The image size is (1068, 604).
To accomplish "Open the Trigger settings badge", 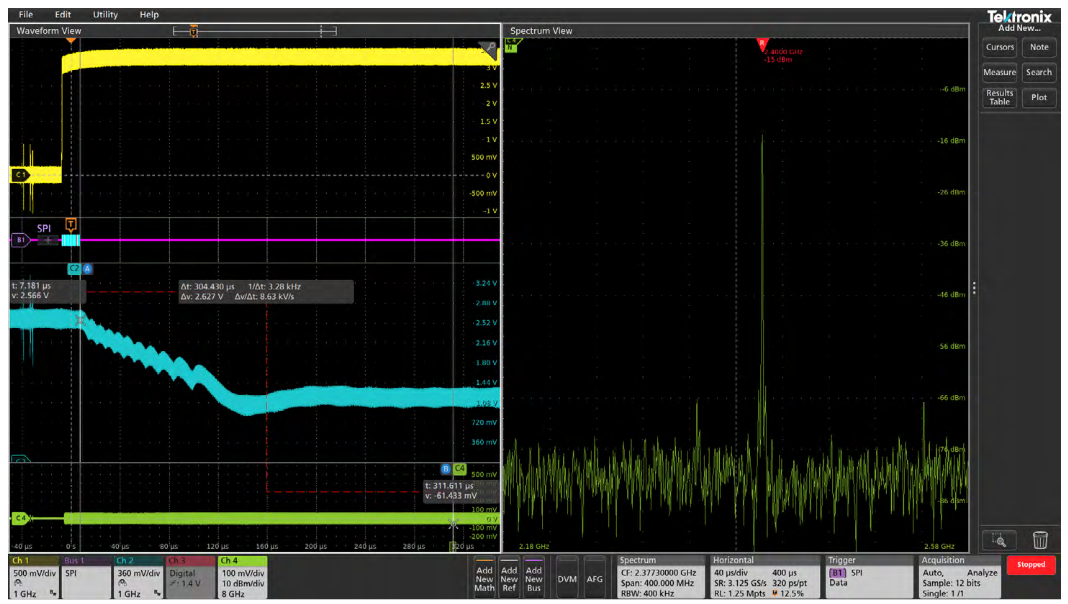I will click(x=867, y=577).
